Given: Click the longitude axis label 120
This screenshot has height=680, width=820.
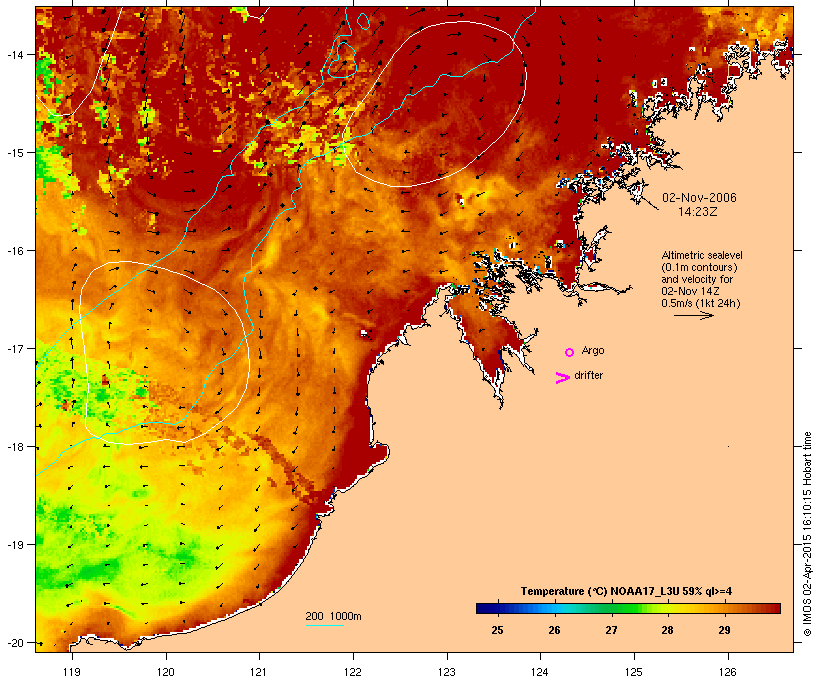Looking at the screenshot, I should (x=166, y=672).
